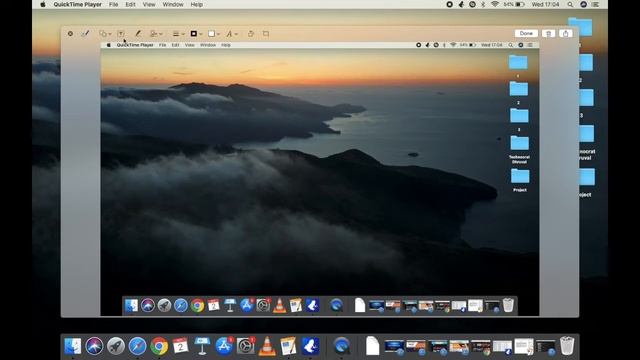Open the QuickTime Player menu

pyautogui.click(x=77, y=4)
